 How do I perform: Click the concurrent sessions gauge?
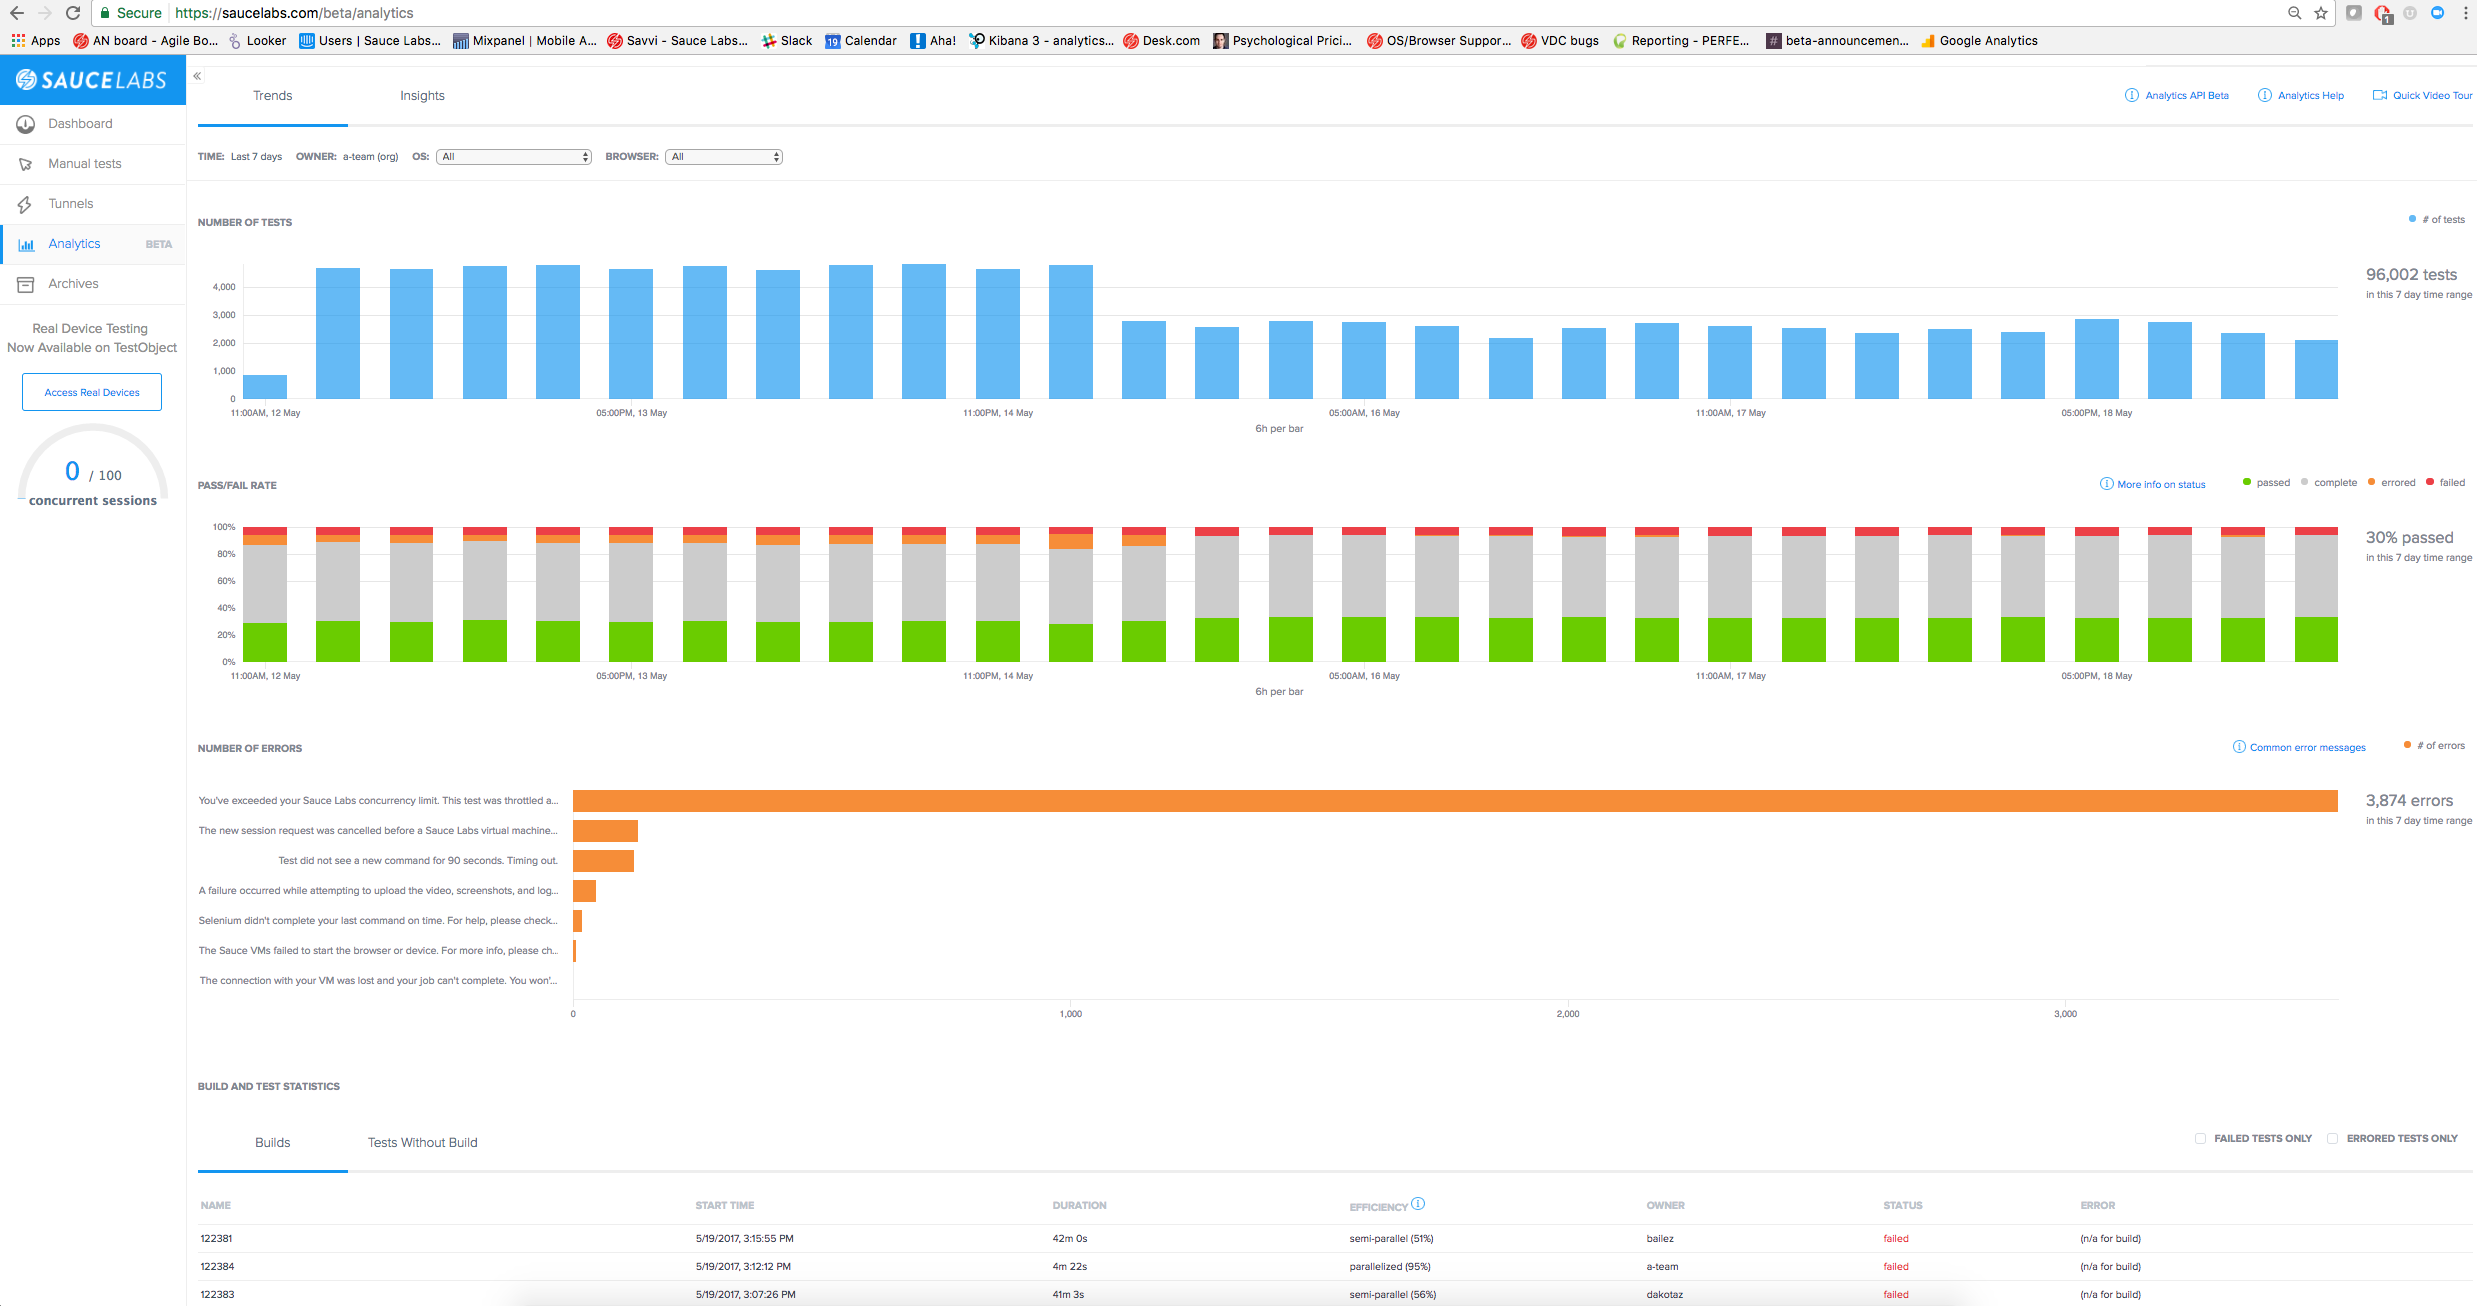click(93, 467)
